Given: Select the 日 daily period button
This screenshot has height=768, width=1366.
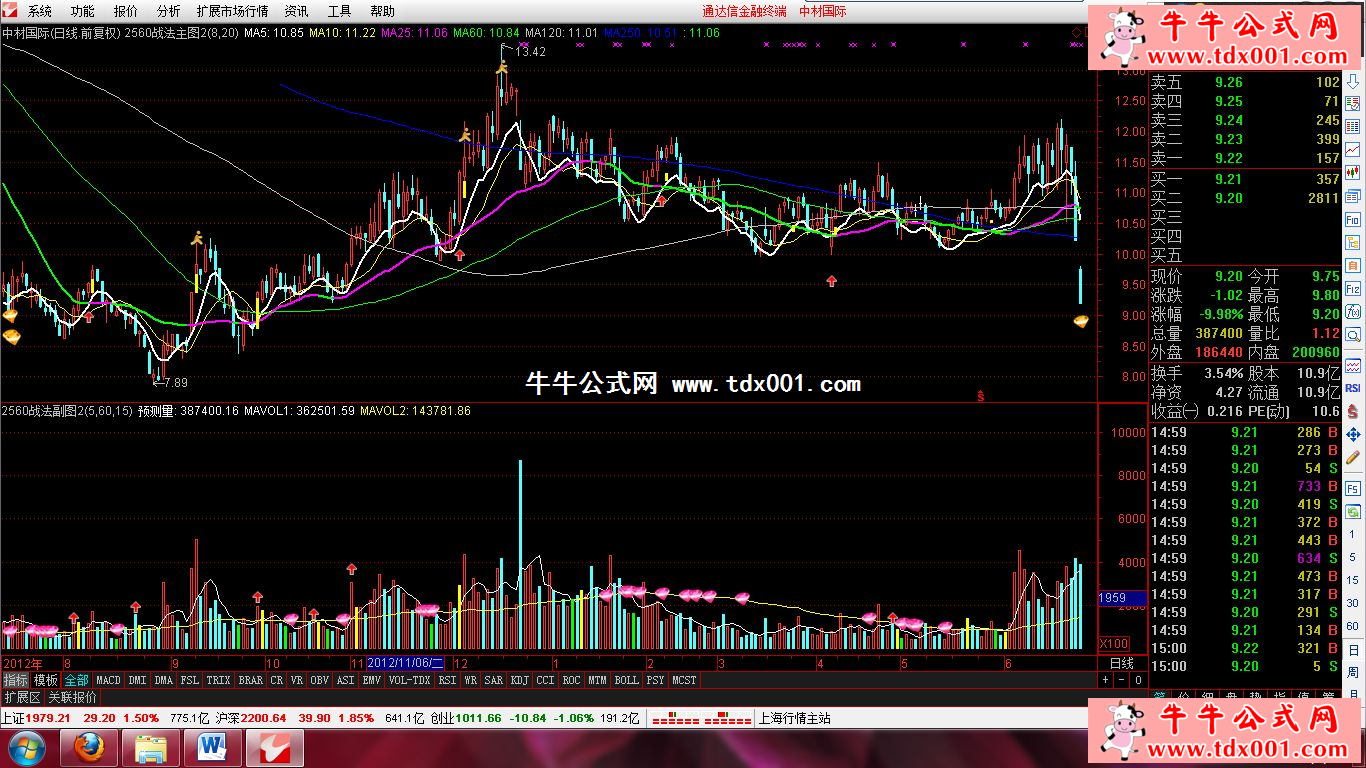Looking at the screenshot, I should click(x=1352, y=649).
